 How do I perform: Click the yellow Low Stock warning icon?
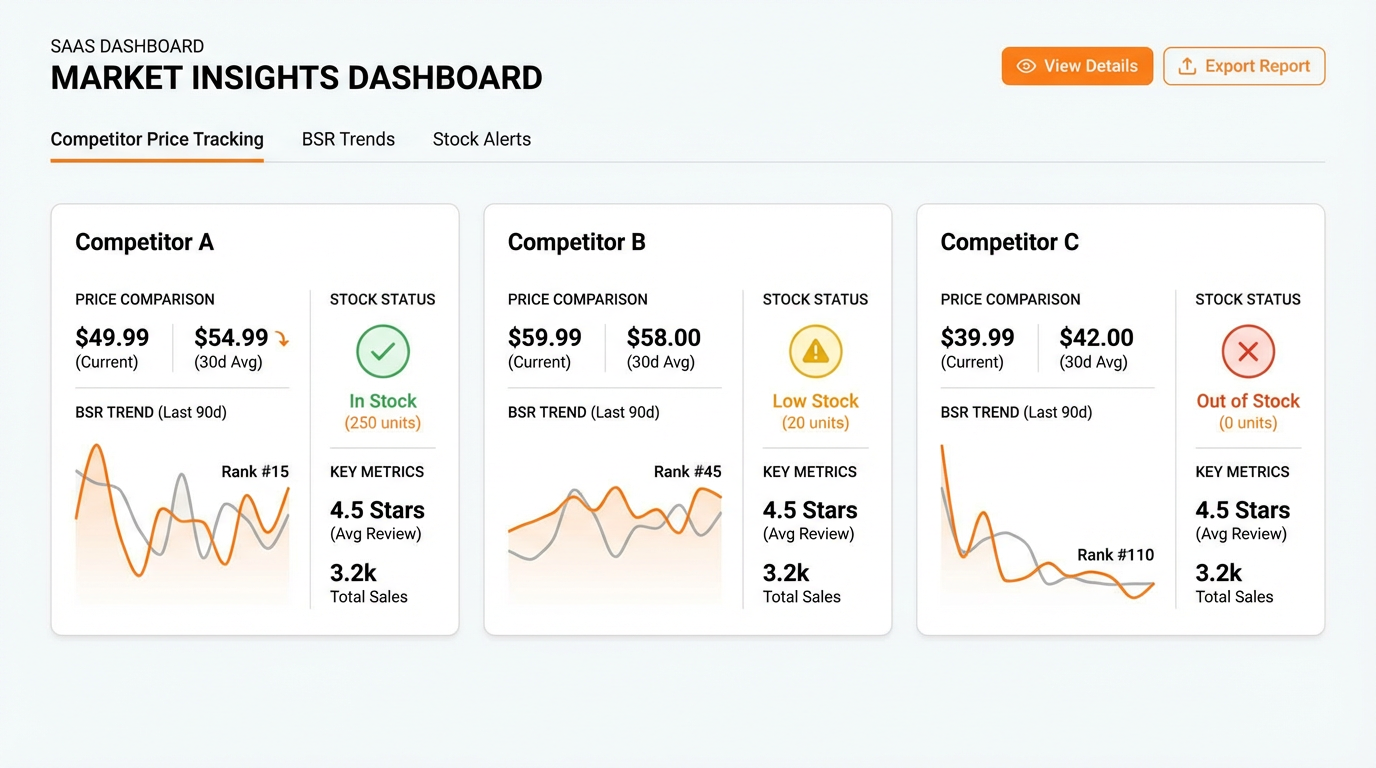pyautogui.click(x=816, y=351)
